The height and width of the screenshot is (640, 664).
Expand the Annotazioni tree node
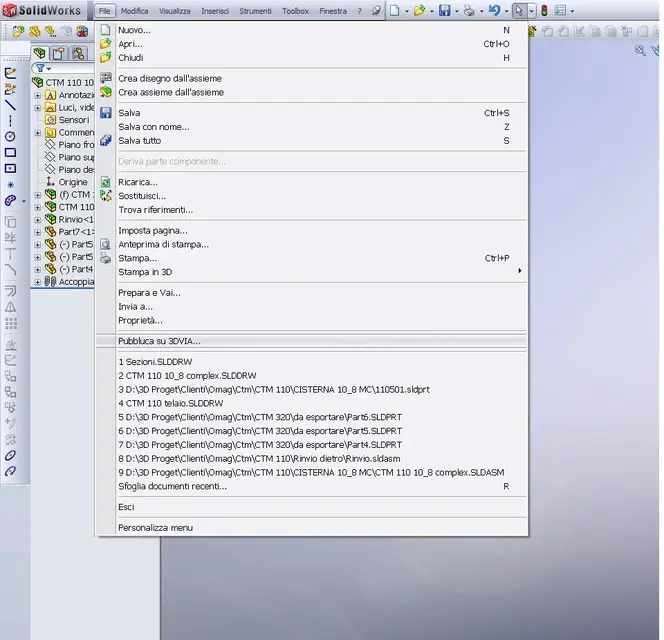point(38,96)
